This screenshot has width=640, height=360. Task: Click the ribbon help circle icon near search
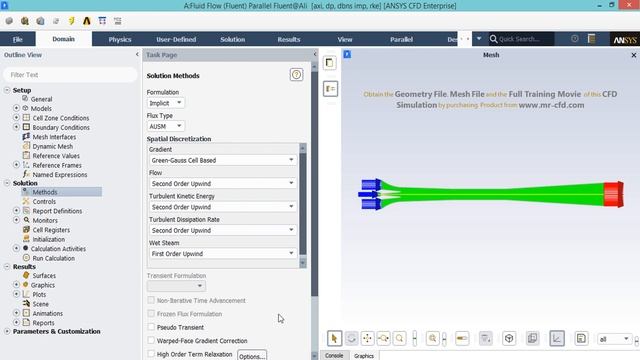(575, 39)
